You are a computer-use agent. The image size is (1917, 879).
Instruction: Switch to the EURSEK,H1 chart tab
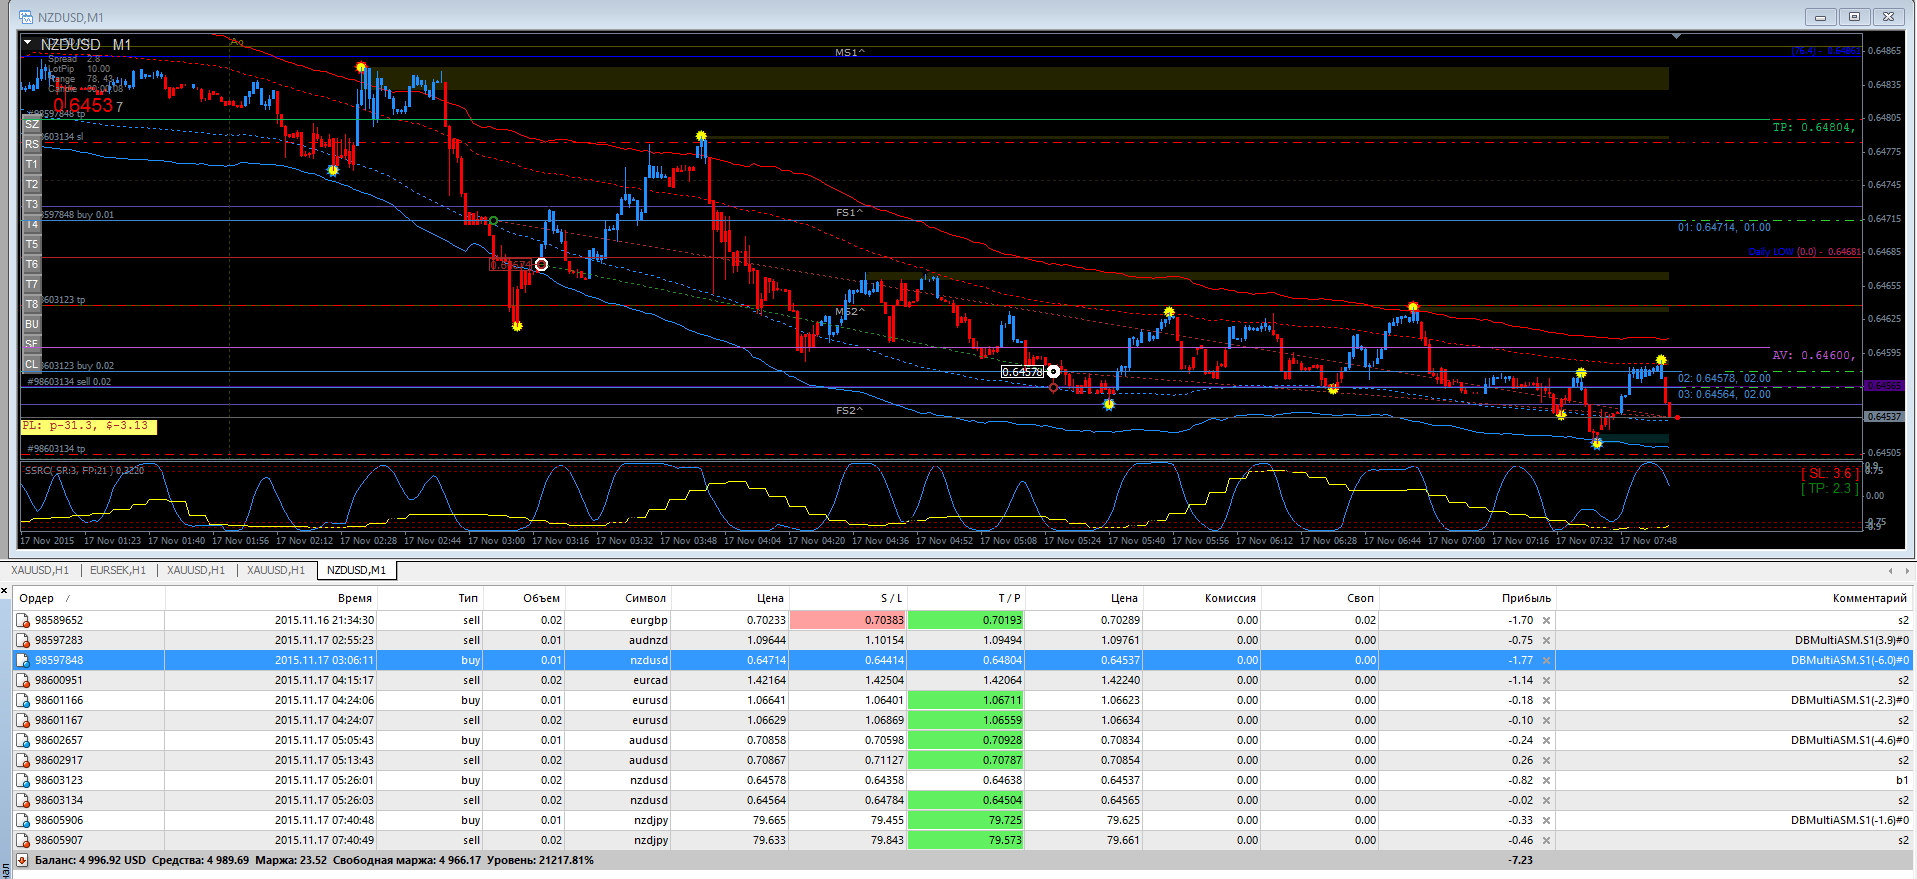(x=117, y=570)
